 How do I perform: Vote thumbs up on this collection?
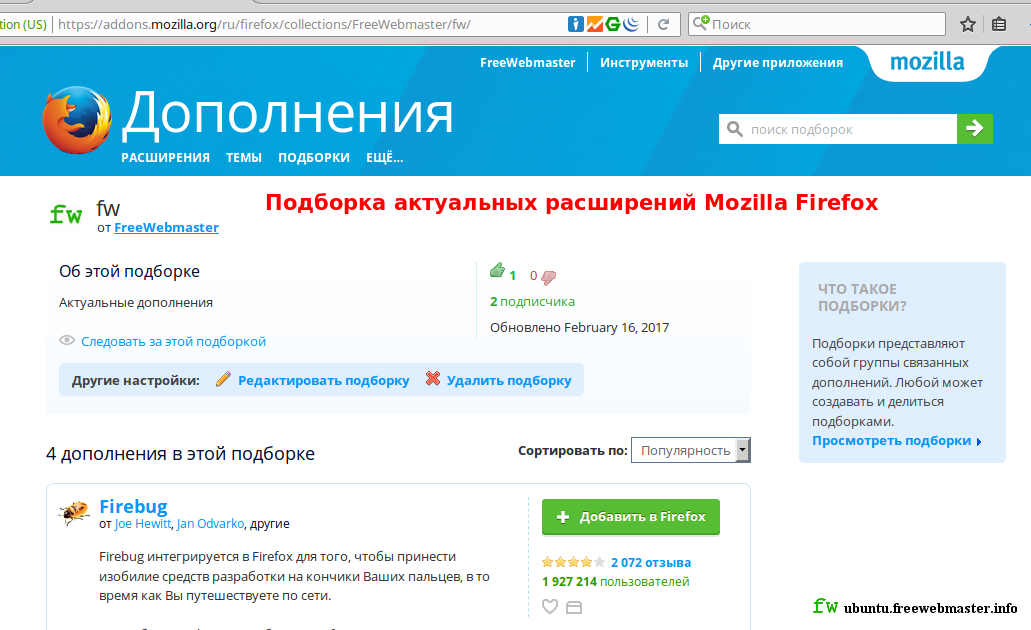[x=498, y=270]
